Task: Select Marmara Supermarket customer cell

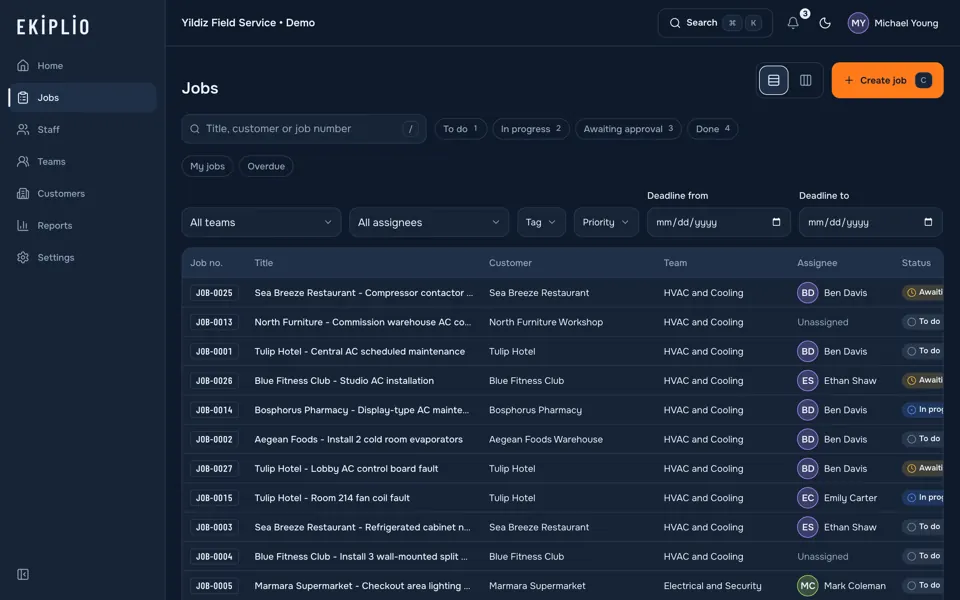Action: pyautogui.click(x=538, y=586)
